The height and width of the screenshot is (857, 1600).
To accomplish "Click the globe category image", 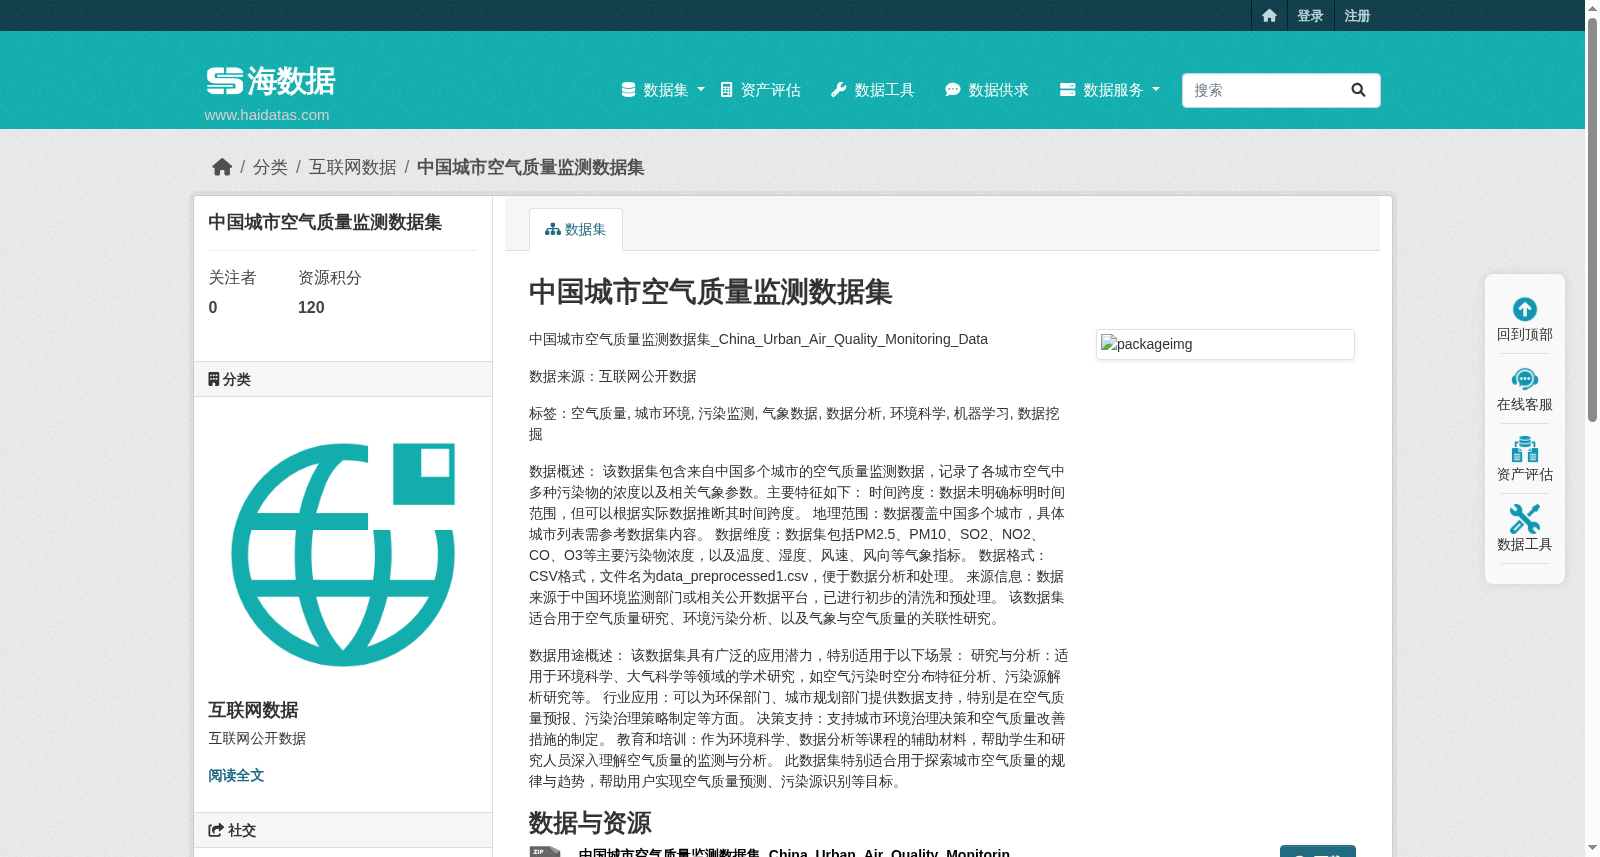I will tap(343, 554).
